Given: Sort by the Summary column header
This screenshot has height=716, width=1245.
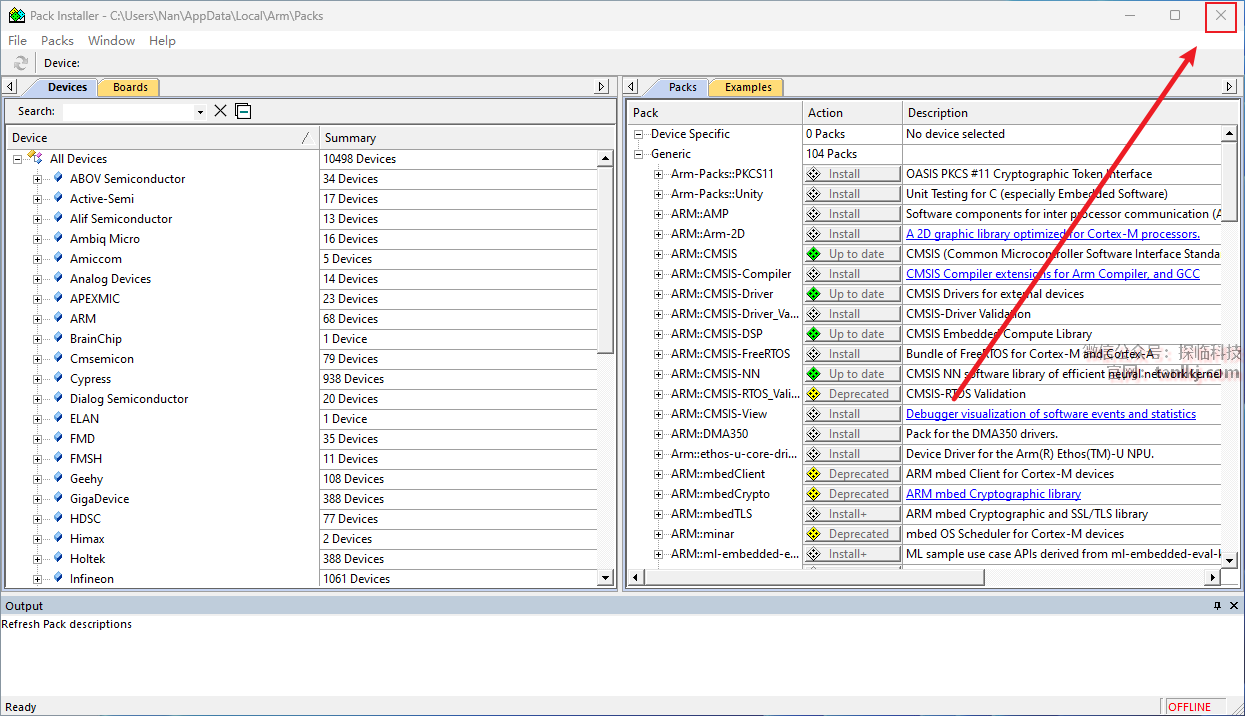Looking at the screenshot, I should point(350,138).
